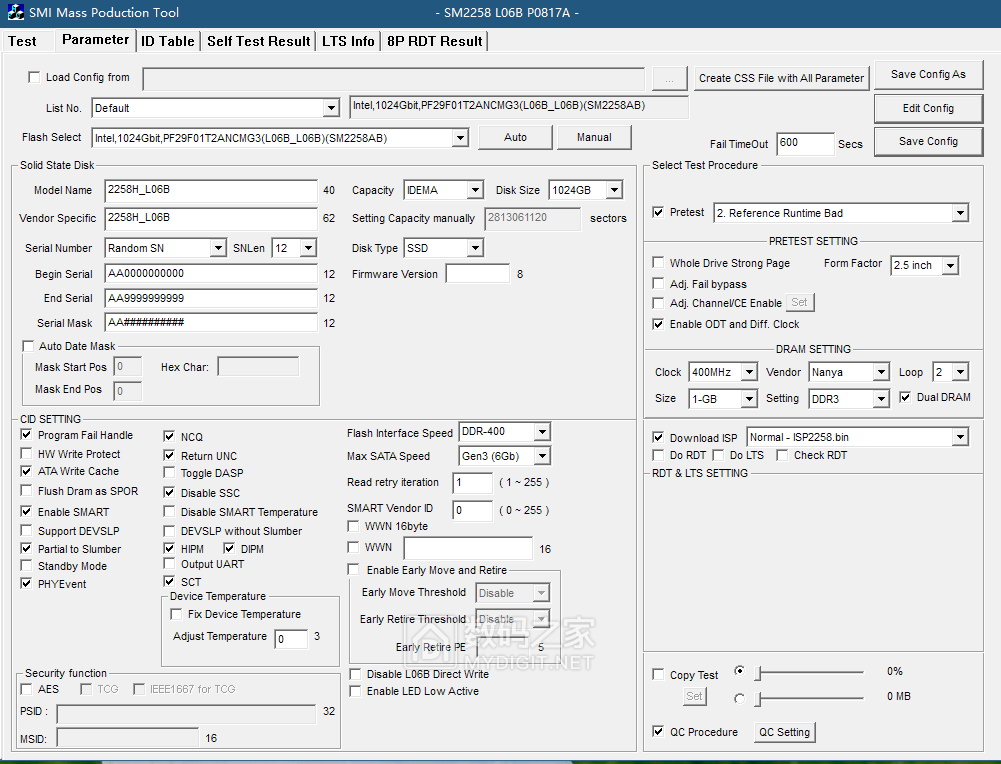
Task: Toggle the Whole Drive Strong Page option
Action: pos(658,262)
